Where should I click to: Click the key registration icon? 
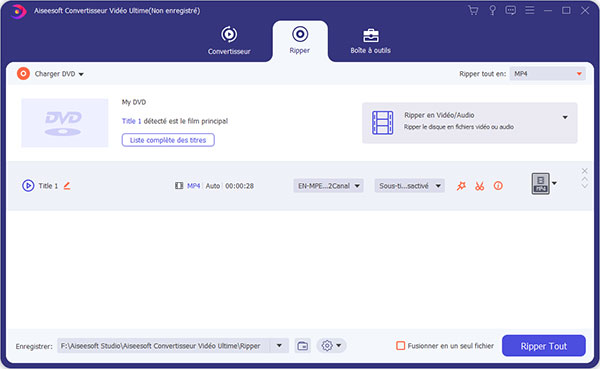[492, 10]
